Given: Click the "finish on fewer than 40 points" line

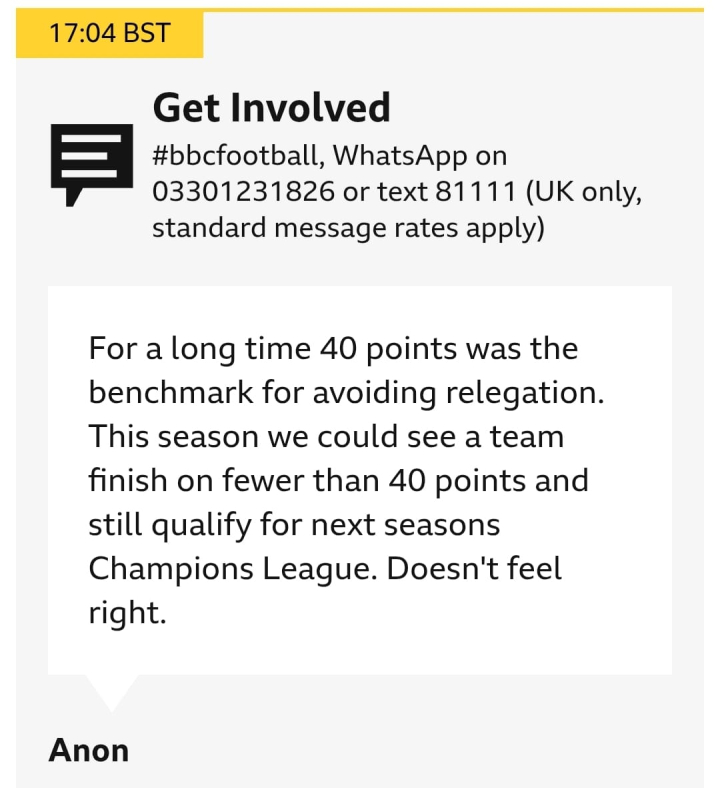Looking at the screenshot, I should point(339,480).
